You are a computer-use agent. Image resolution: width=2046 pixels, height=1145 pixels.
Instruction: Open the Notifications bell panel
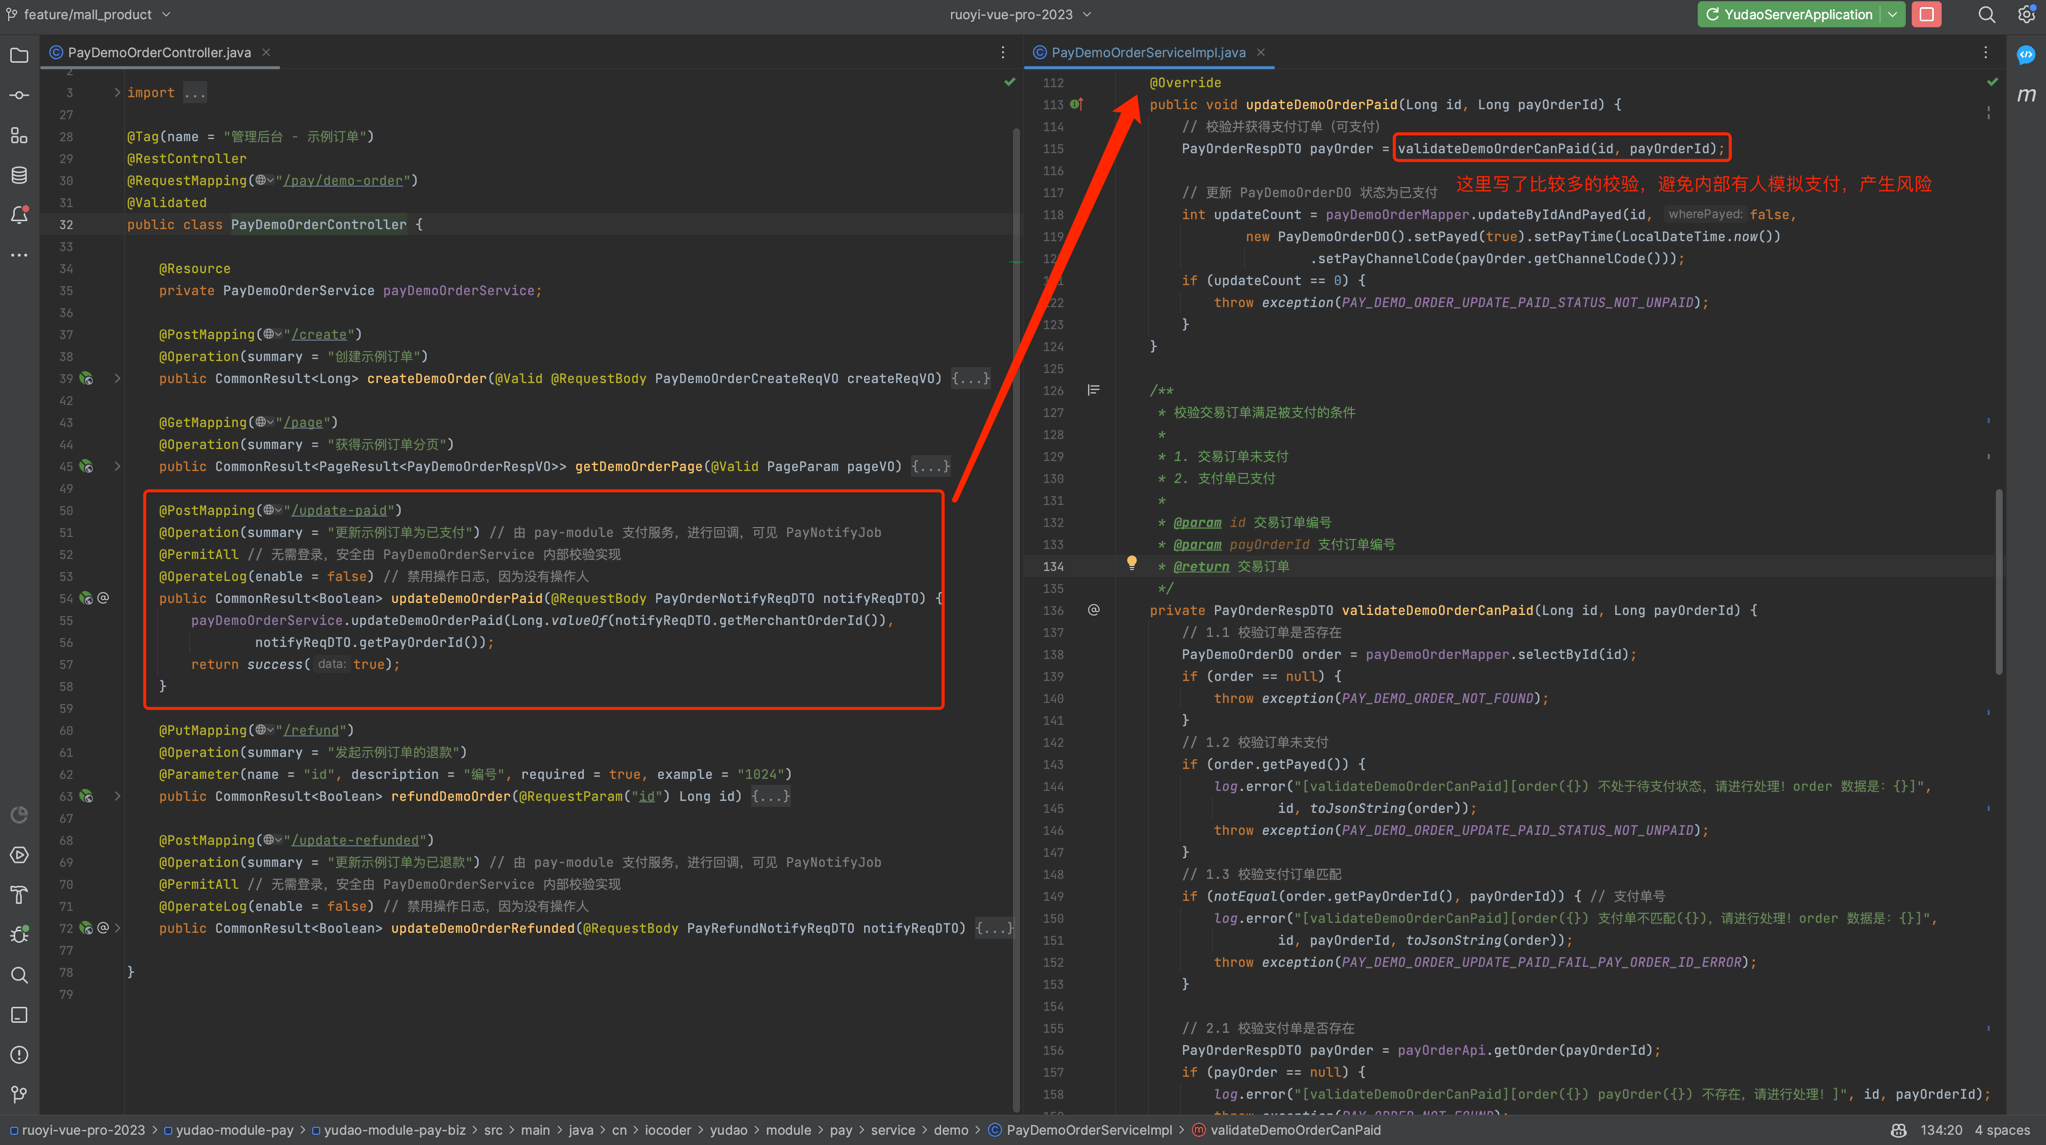19,215
